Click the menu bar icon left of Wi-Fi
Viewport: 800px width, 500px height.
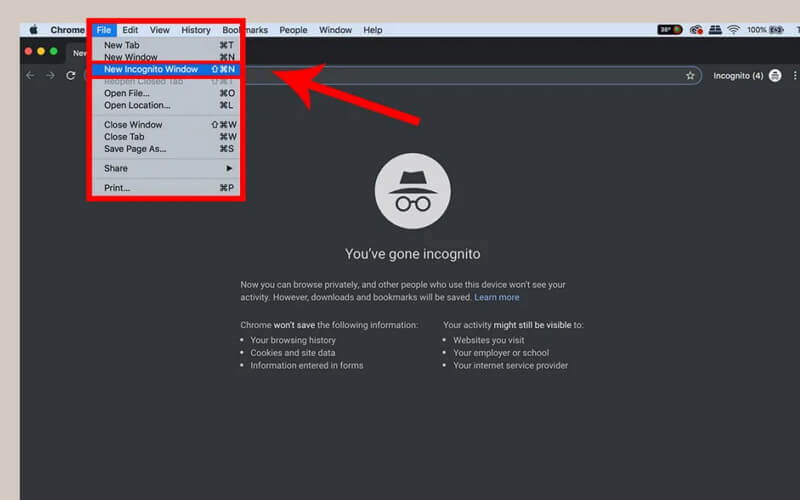click(715, 30)
